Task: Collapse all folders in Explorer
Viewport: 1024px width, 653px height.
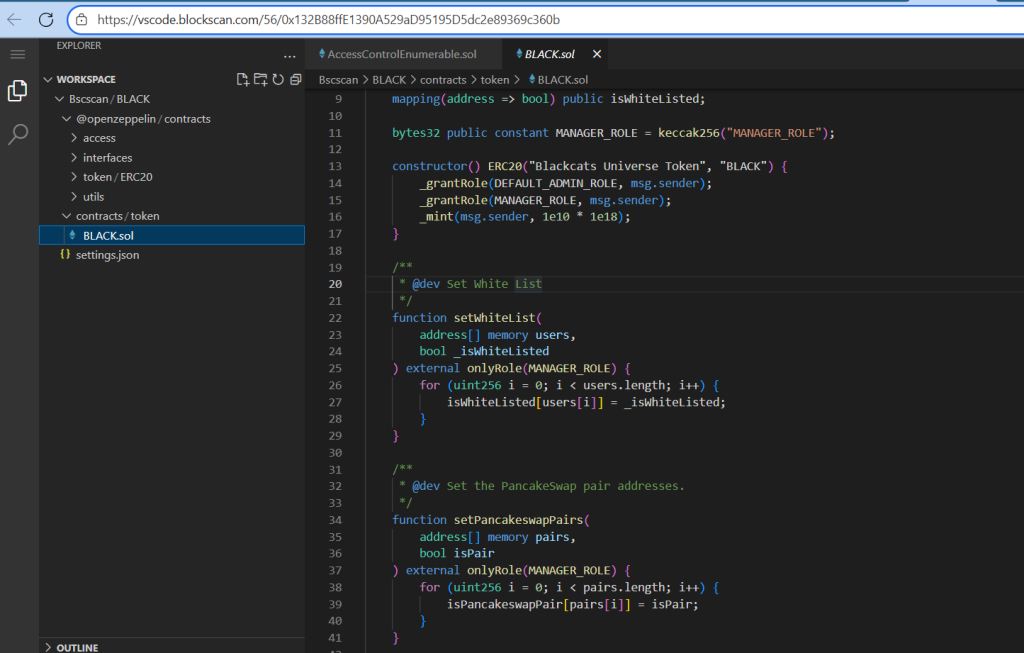Action: 295,79
